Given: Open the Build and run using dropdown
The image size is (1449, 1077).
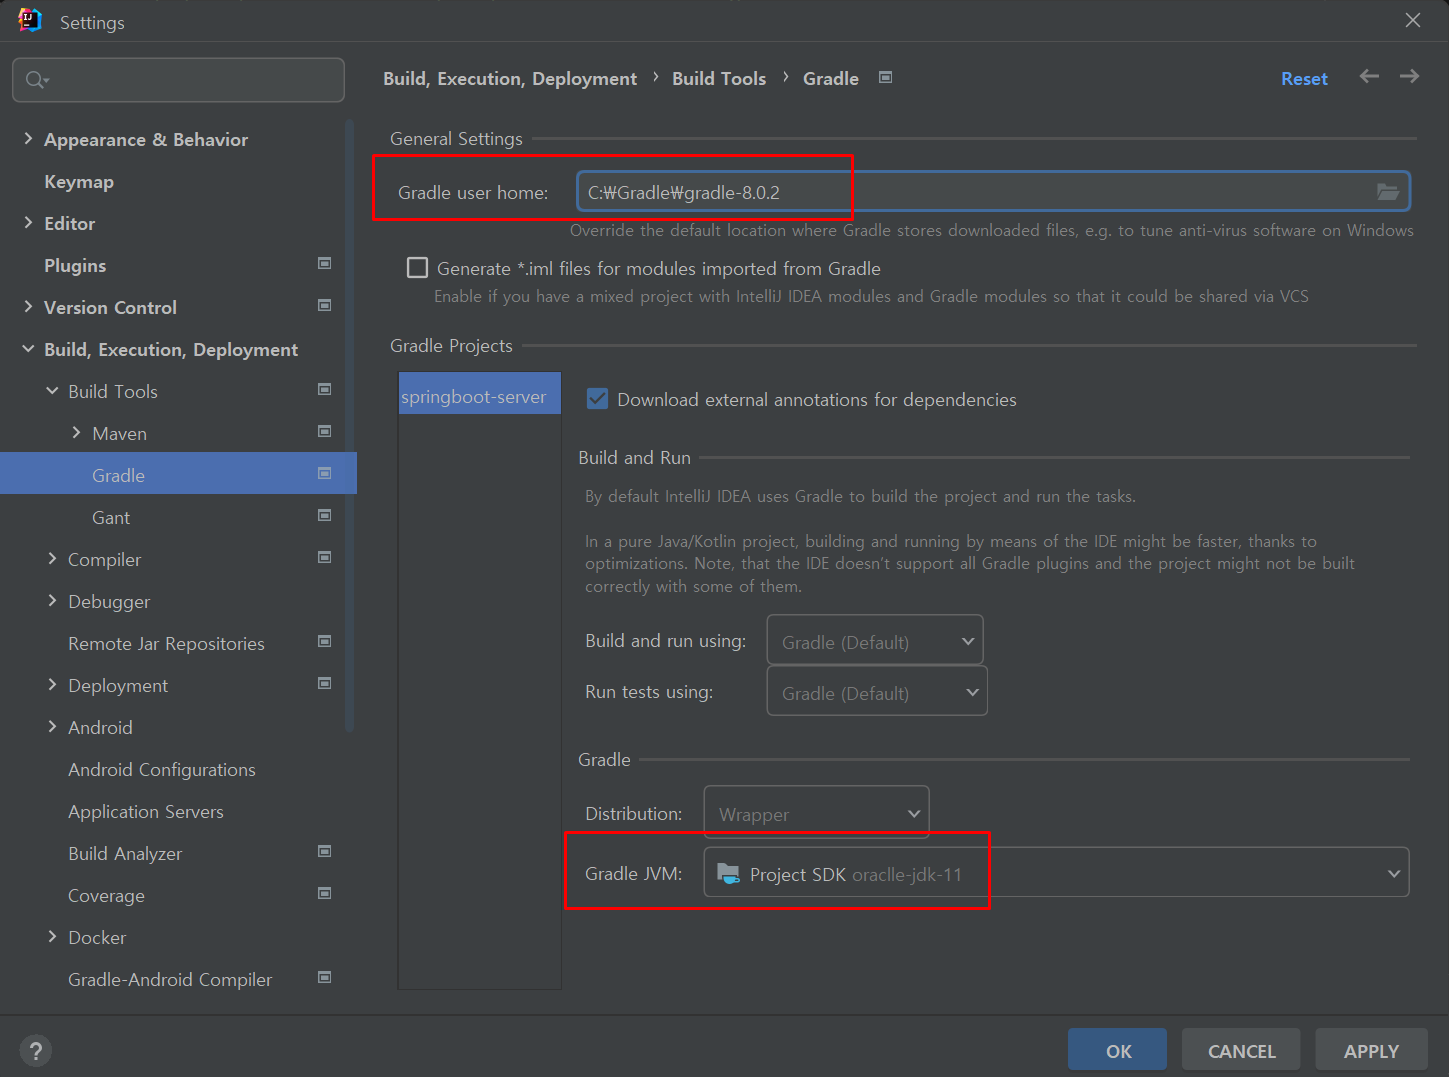Looking at the screenshot, I should [x=875, y=640].
